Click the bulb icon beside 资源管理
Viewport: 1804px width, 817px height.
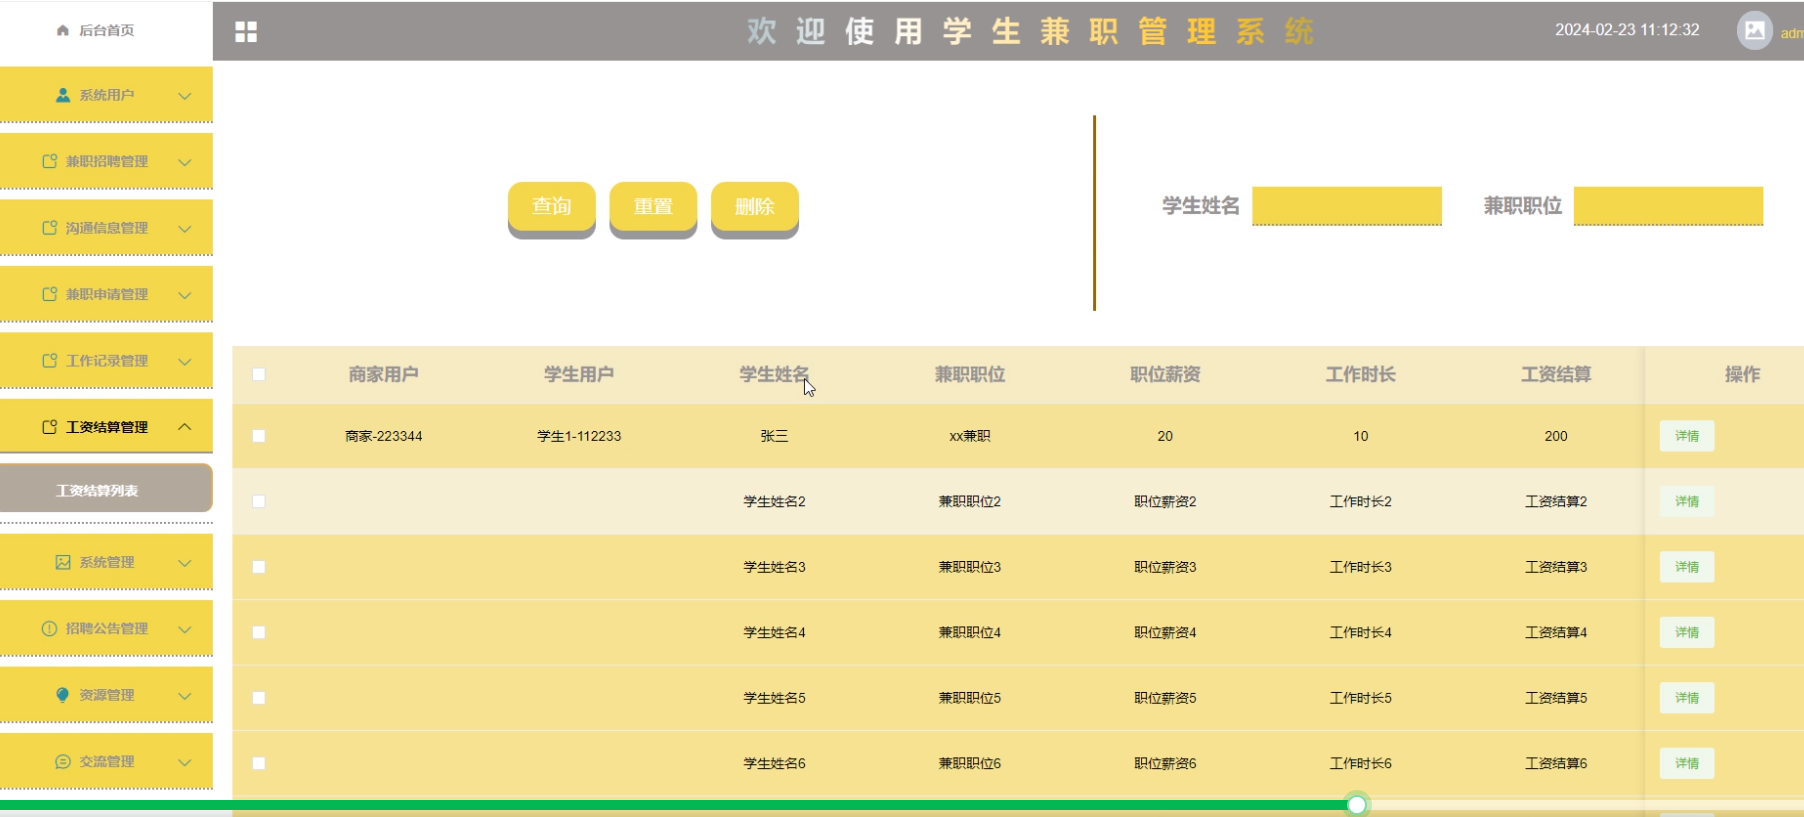pos(63,695)
